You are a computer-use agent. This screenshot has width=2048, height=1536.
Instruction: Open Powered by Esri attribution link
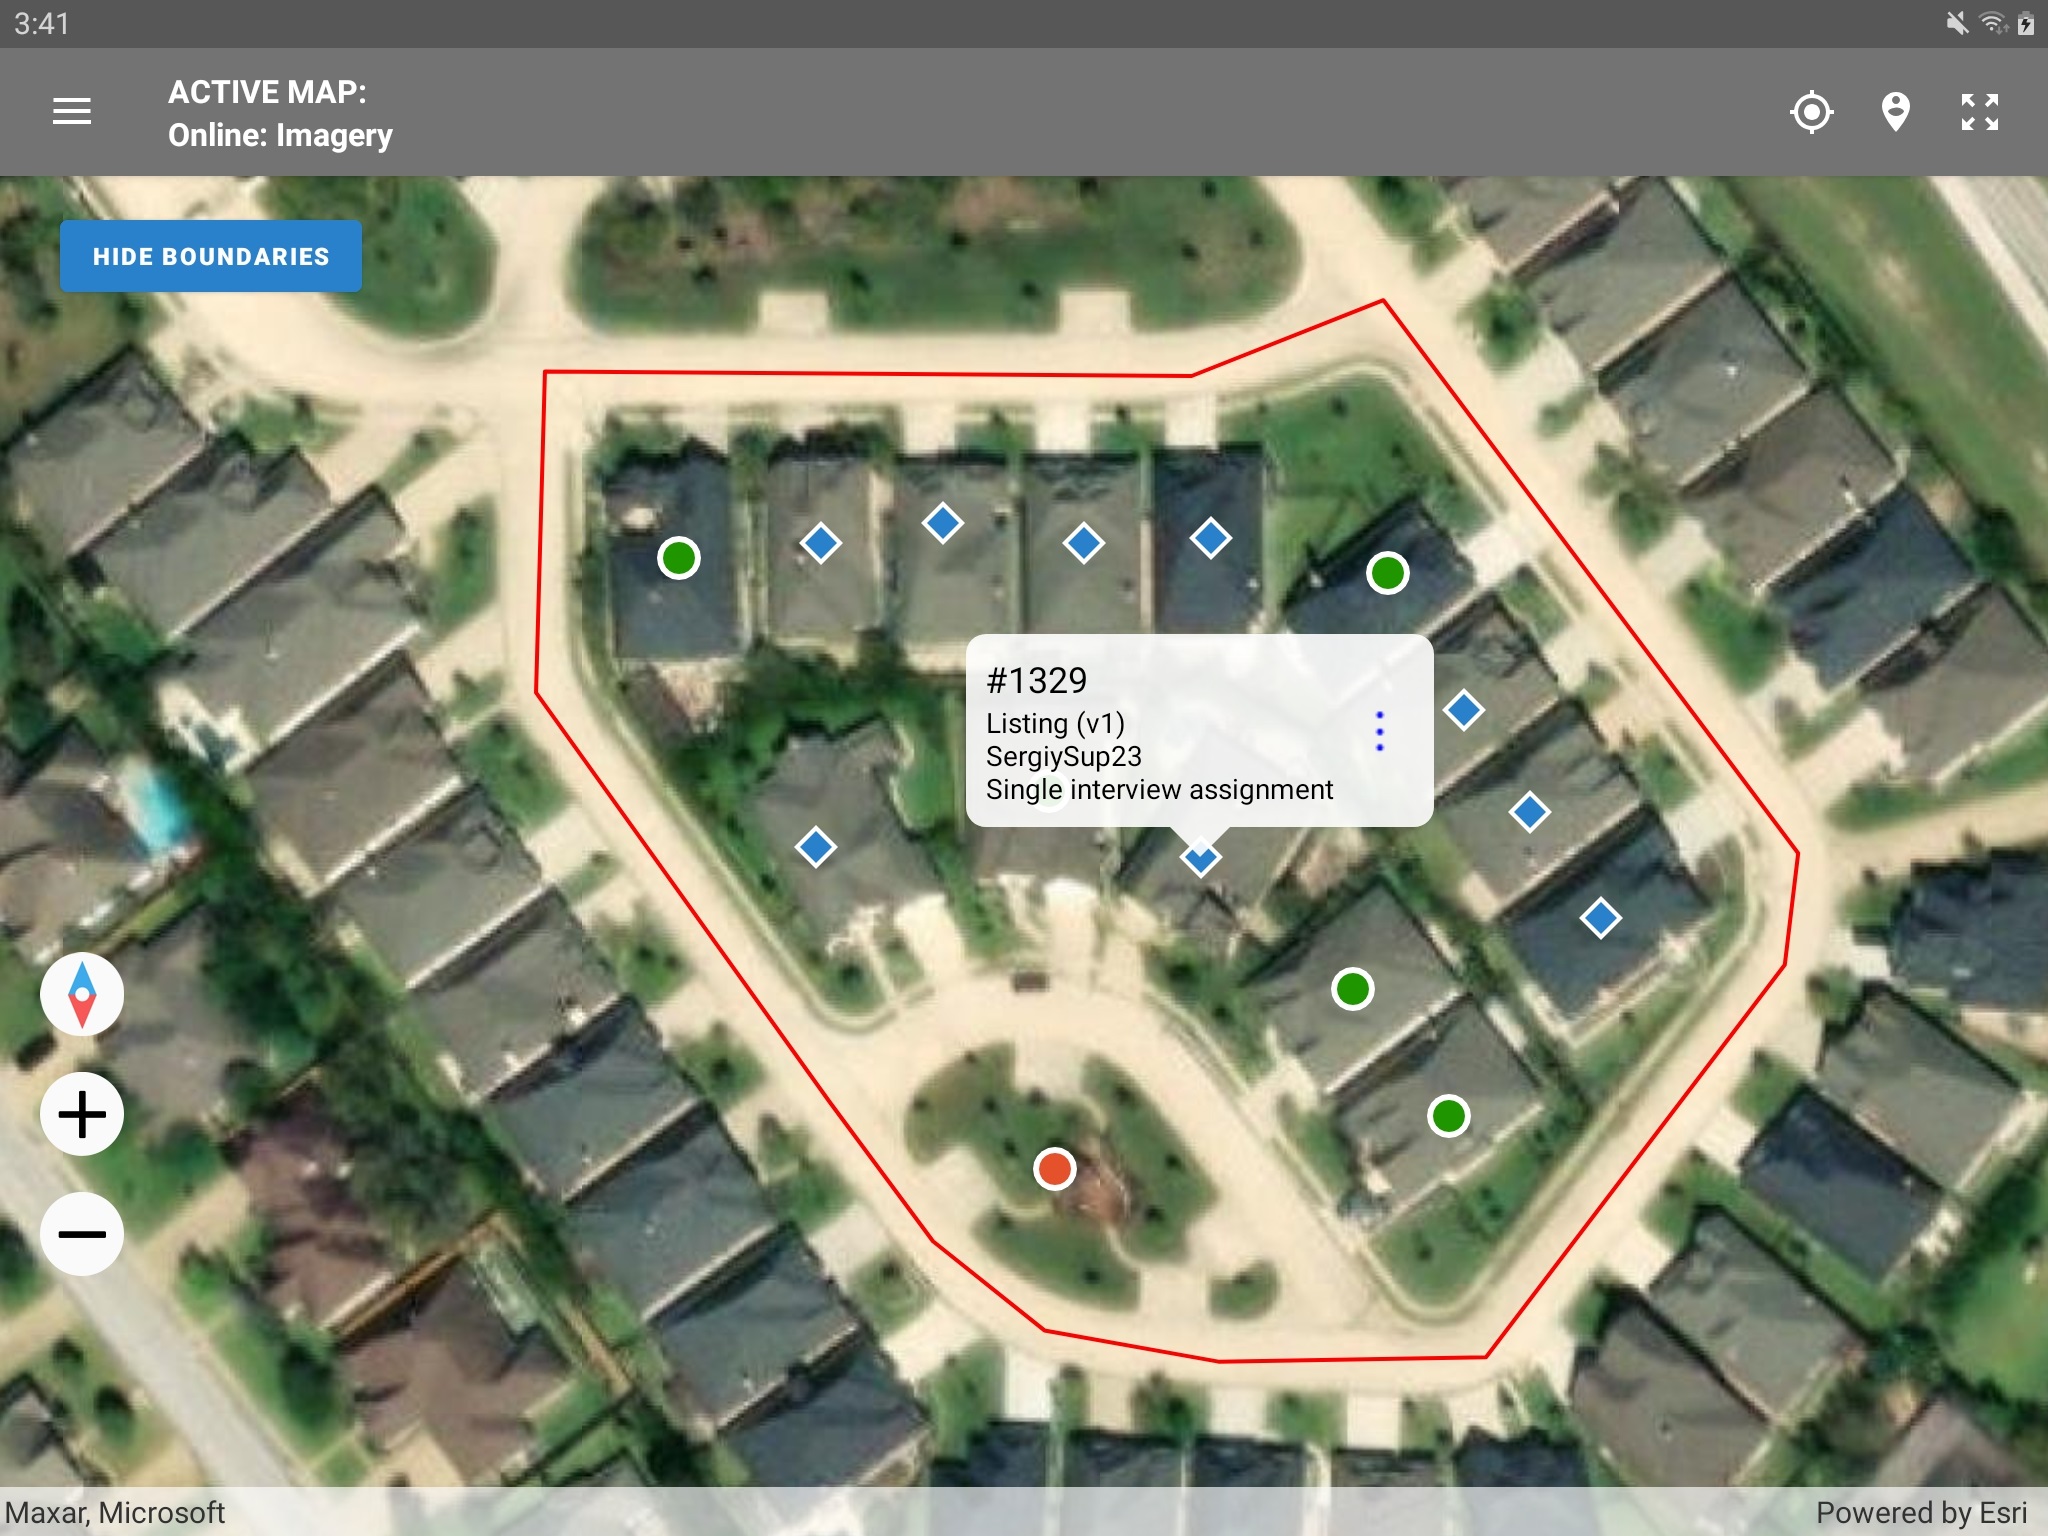(1920, 1512)
